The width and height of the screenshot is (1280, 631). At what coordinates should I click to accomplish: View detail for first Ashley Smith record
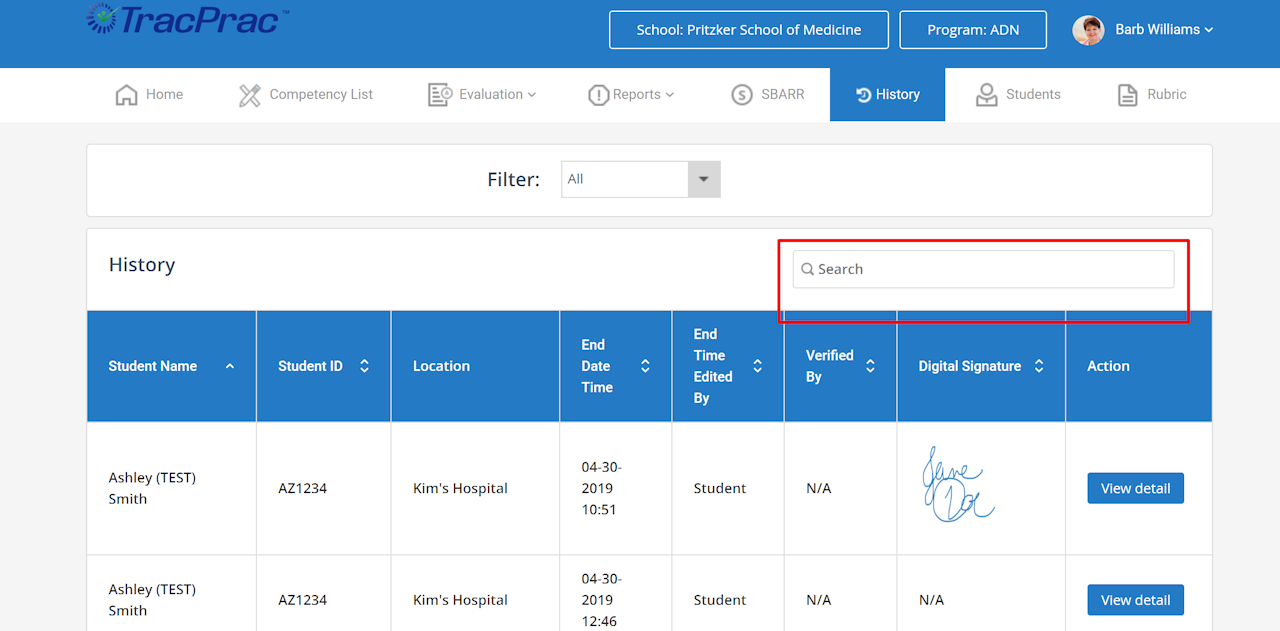tap(1135, 488)
